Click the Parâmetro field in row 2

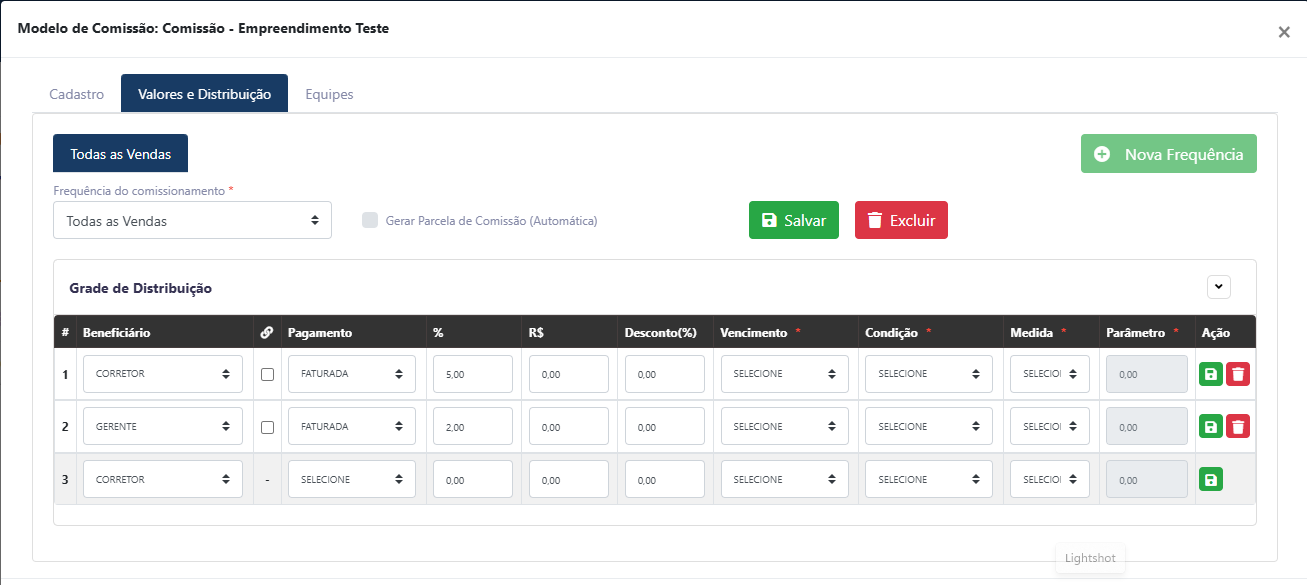point(1147,426)
